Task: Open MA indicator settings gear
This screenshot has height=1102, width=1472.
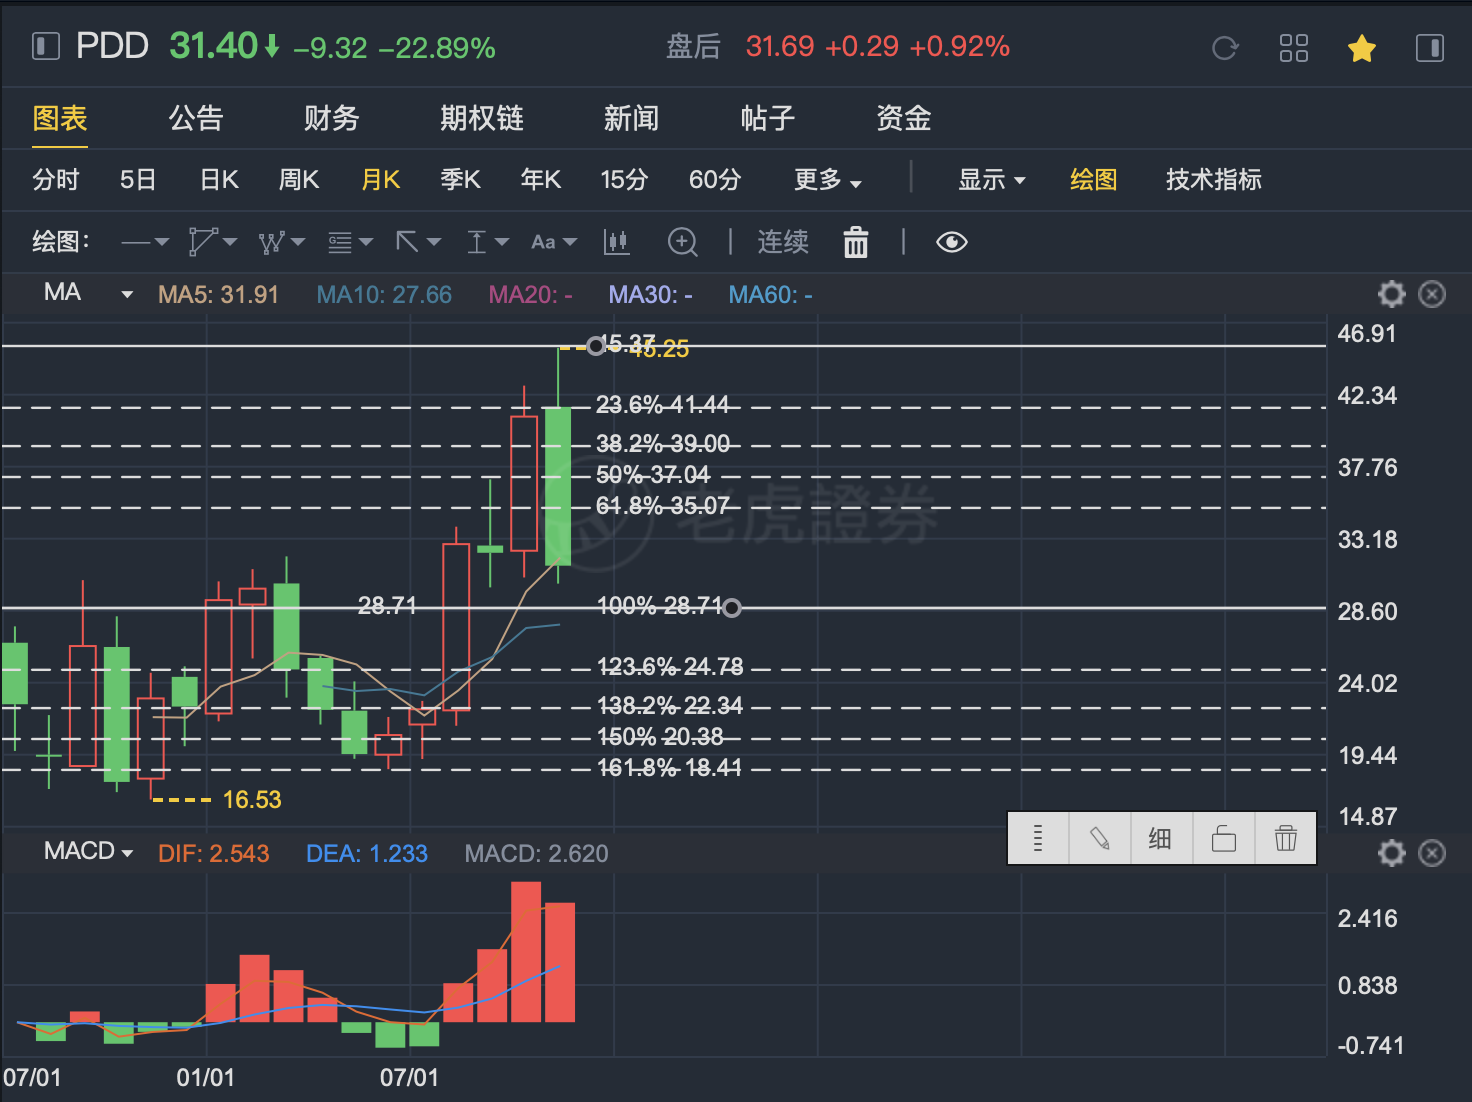Action: 1392,294
